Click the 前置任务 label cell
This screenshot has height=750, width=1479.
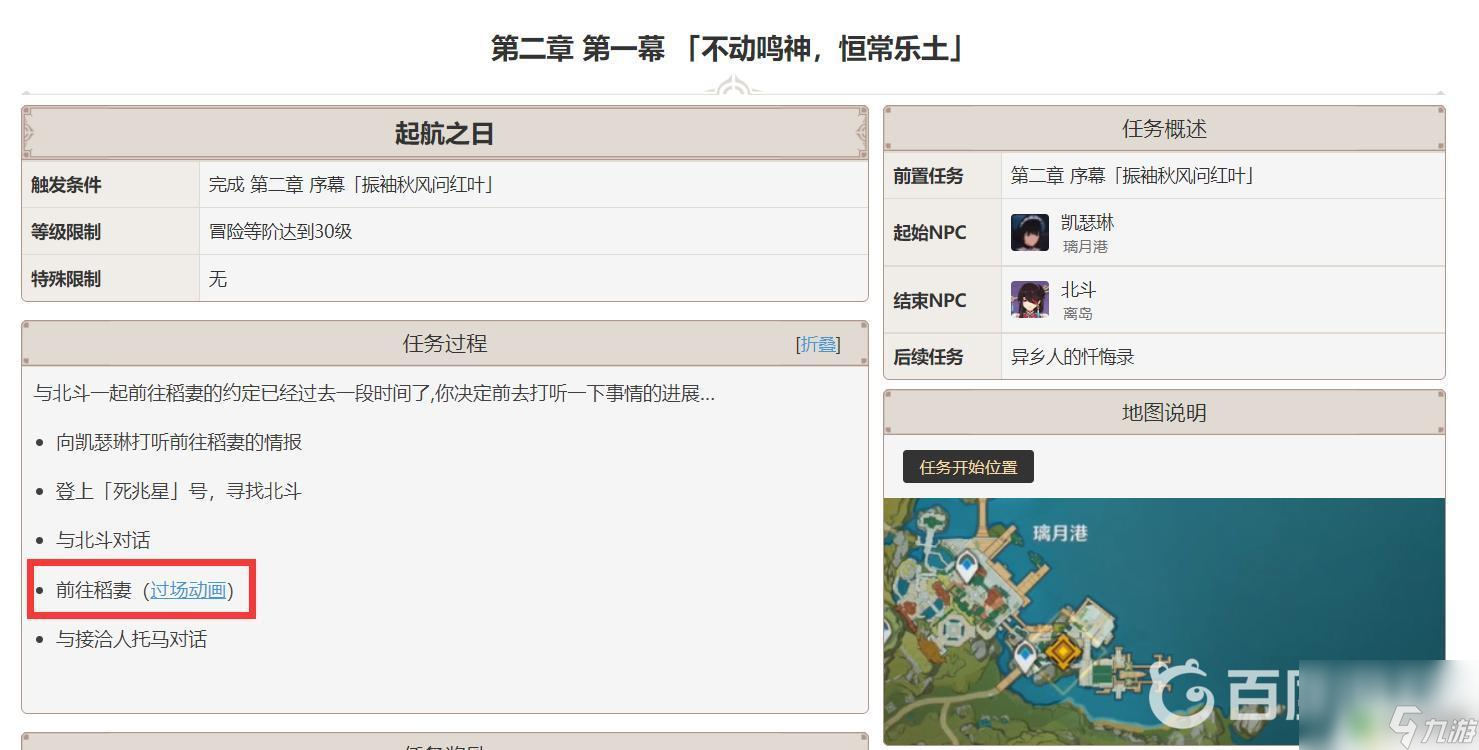[943, 176]
